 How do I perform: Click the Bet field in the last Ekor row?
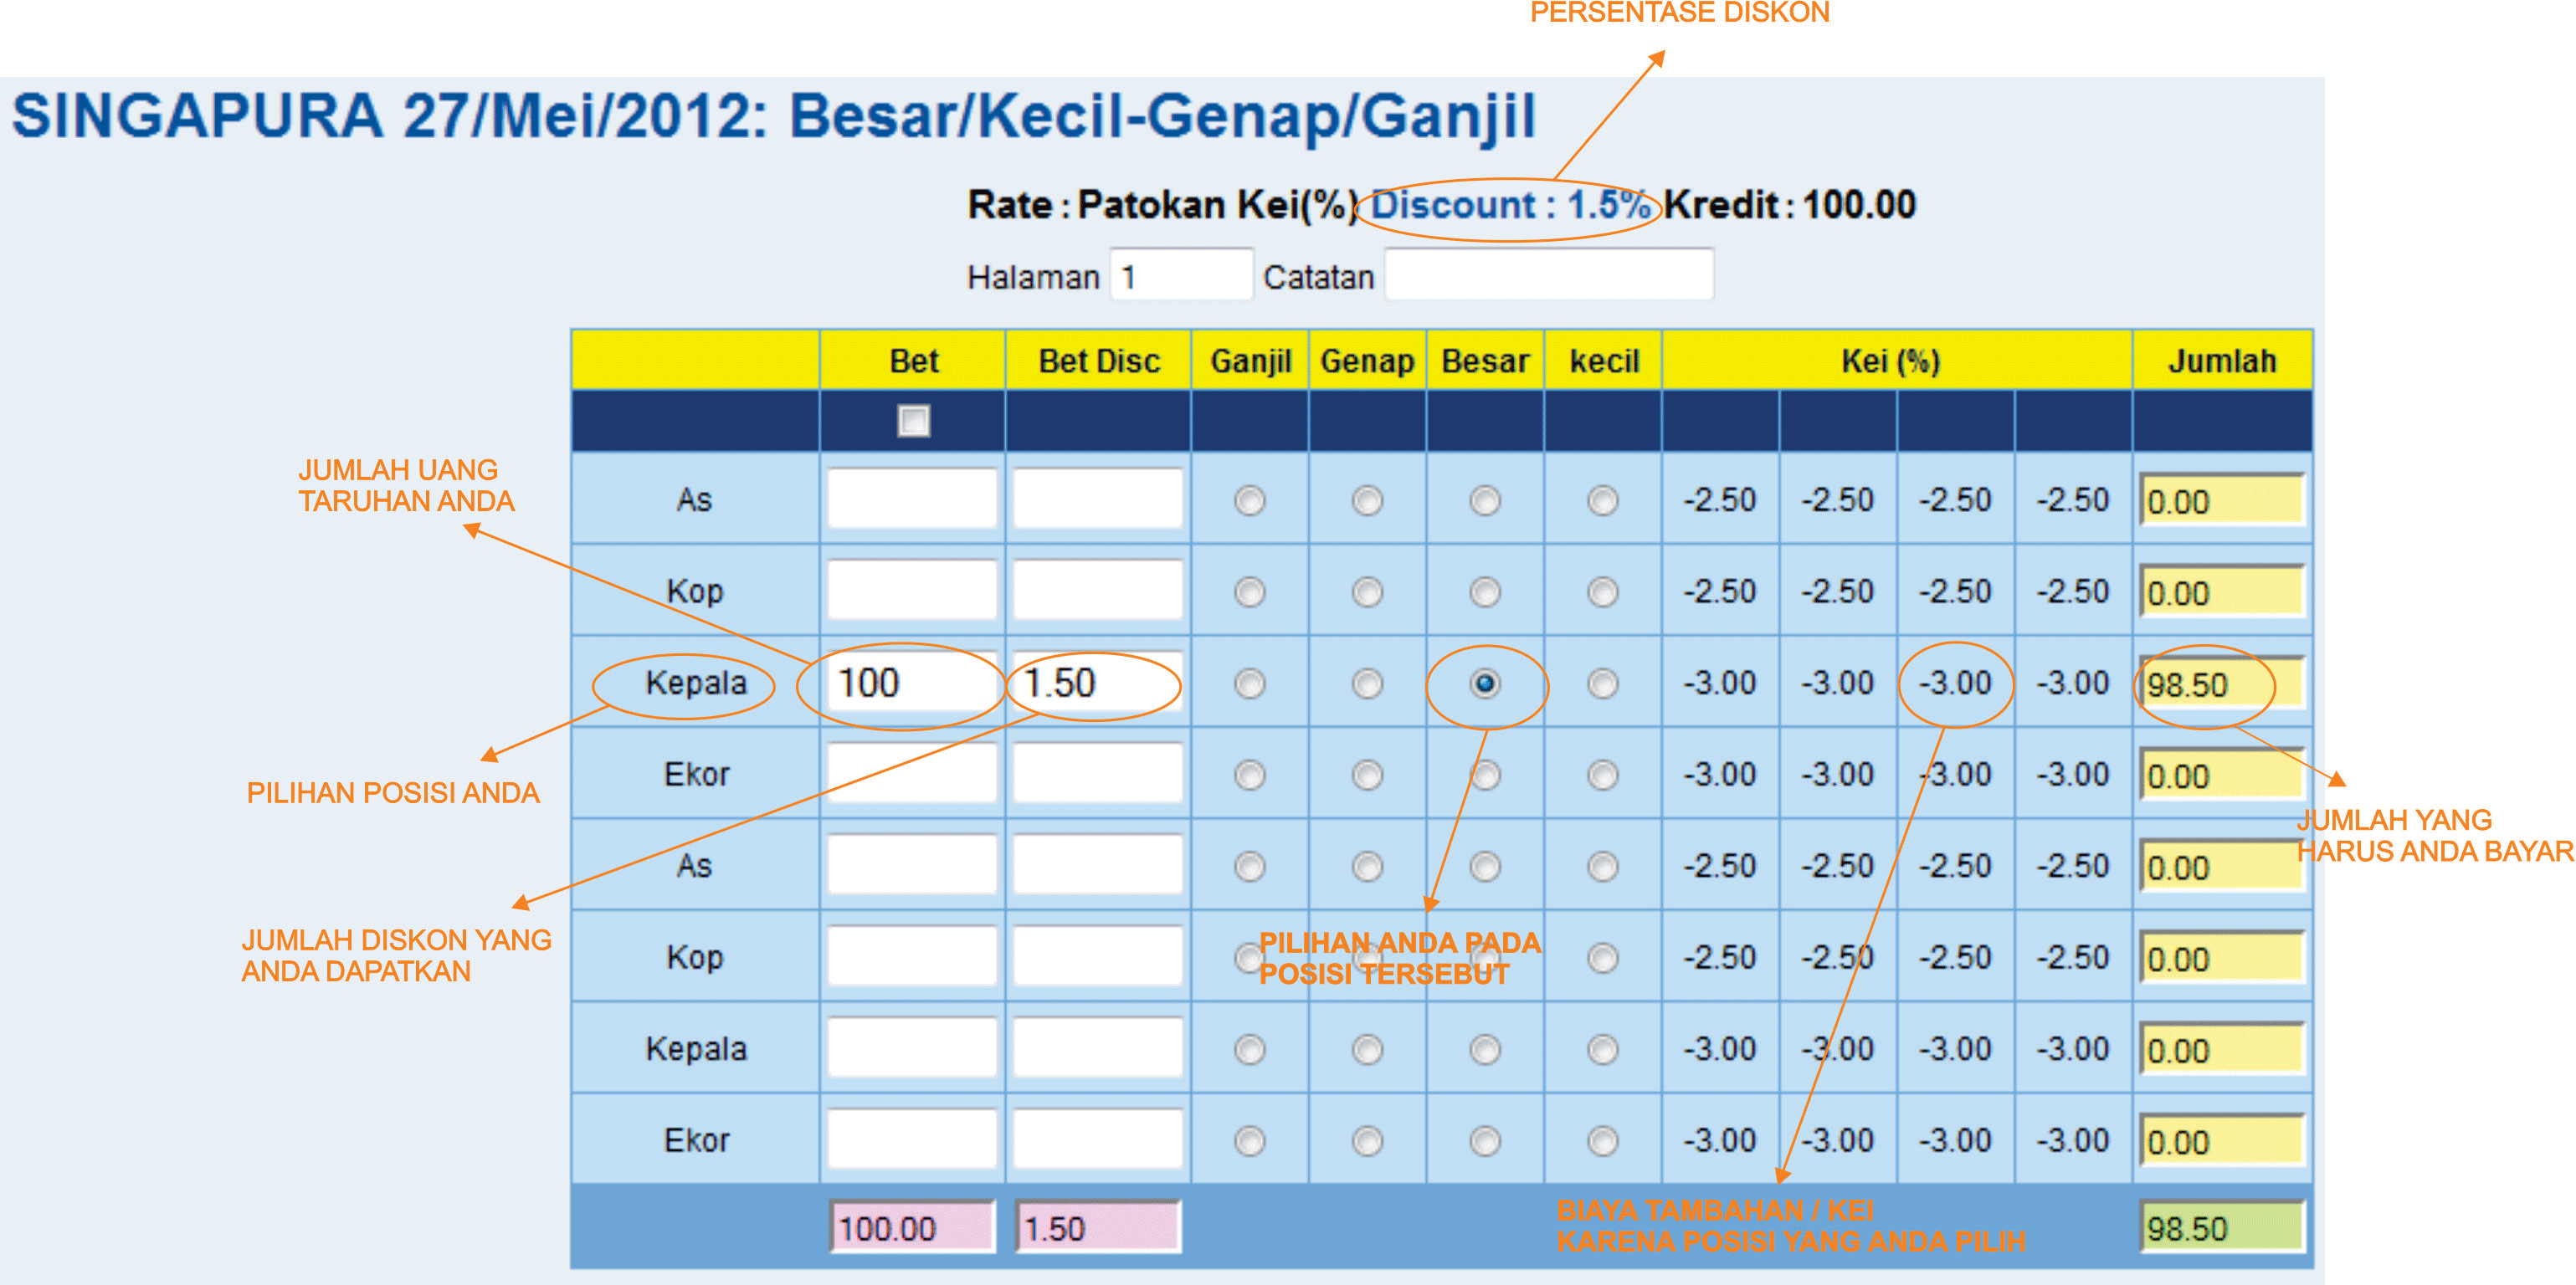(x=912, y=1140)
